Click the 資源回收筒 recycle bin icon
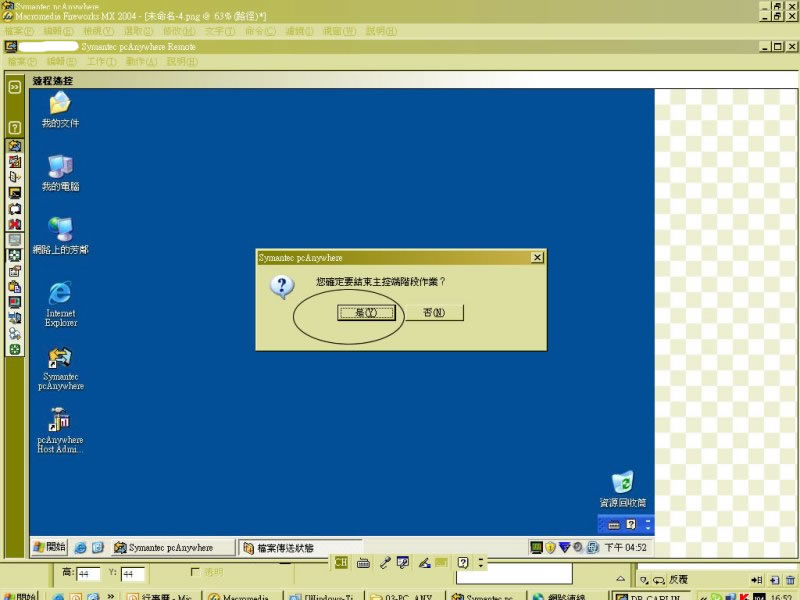The height and width of the screenshot is (600, 800). [x=622, y=482]
